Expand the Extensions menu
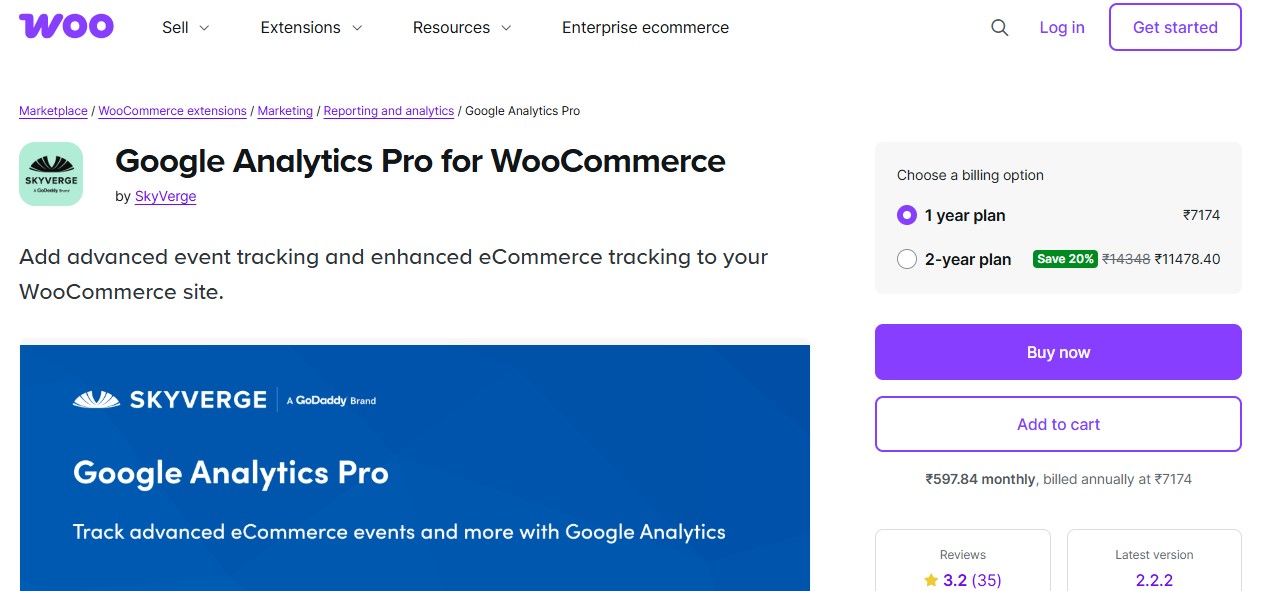 (x=310, y=27)
